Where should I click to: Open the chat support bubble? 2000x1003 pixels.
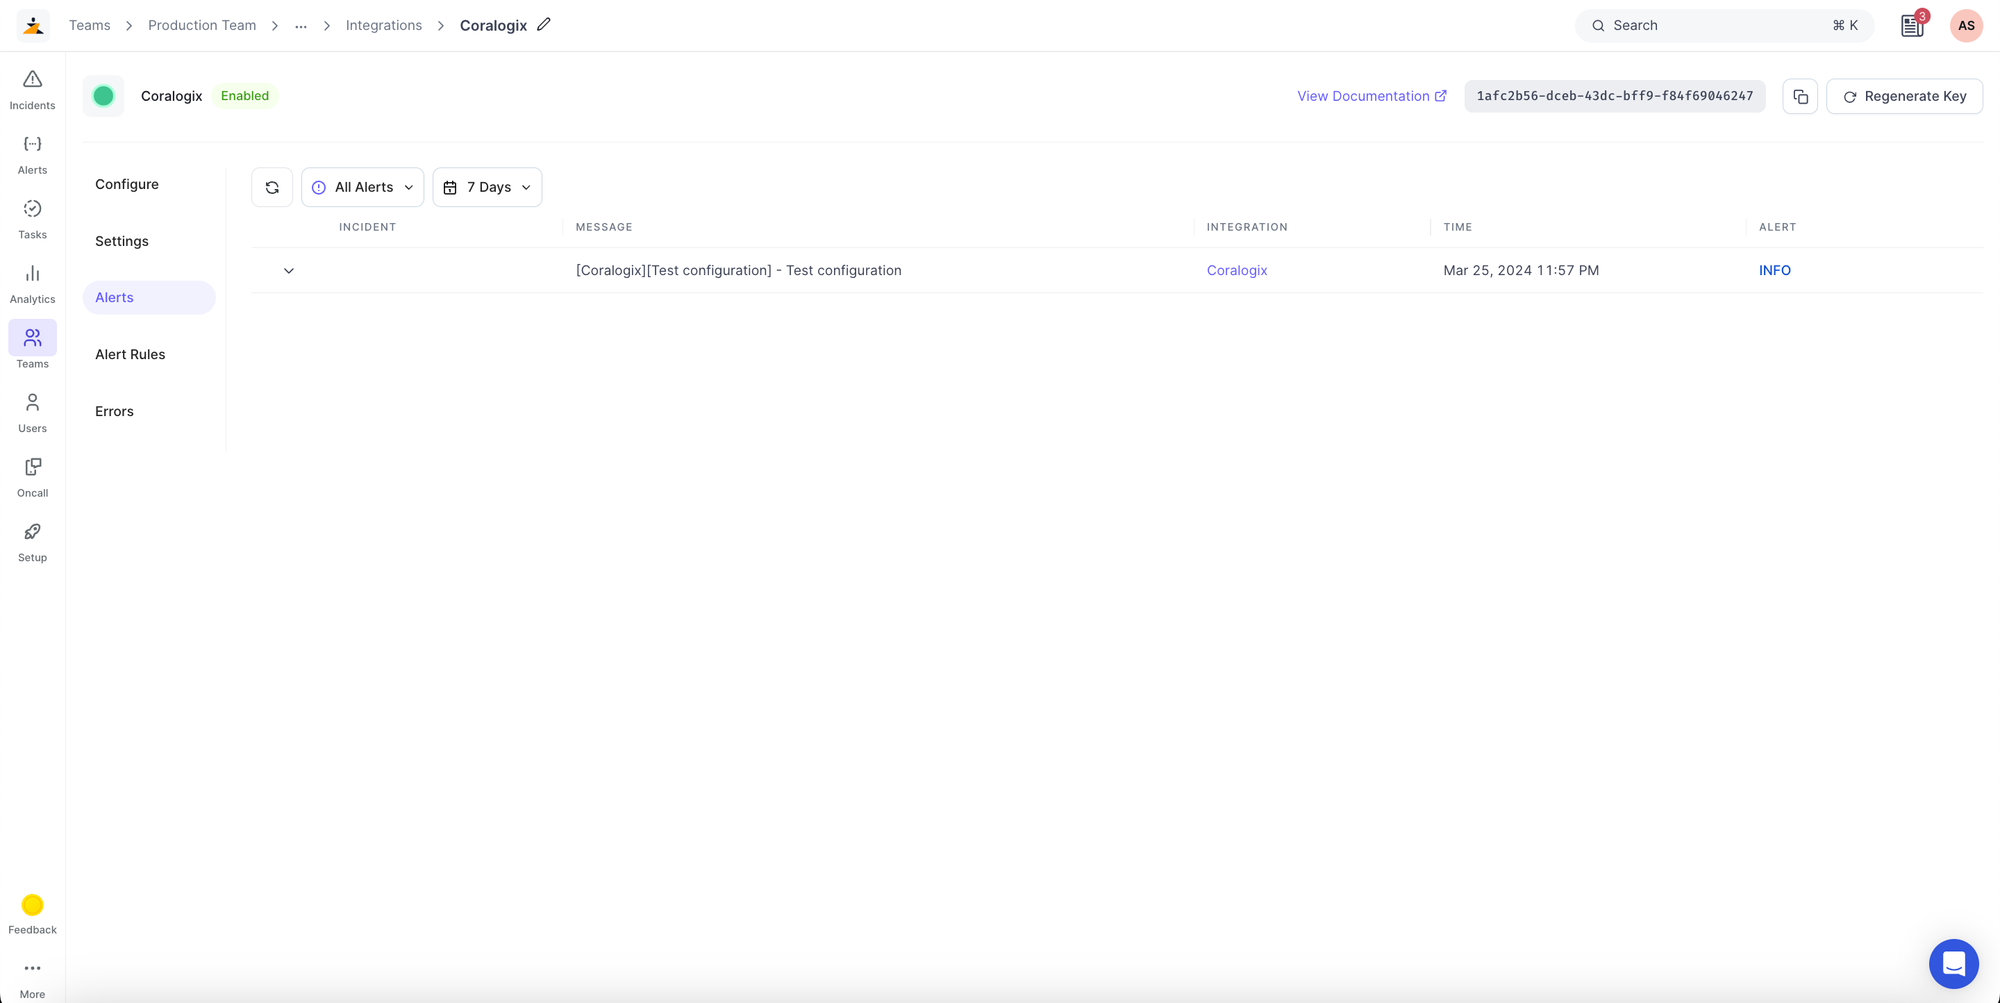[1954, 963]
